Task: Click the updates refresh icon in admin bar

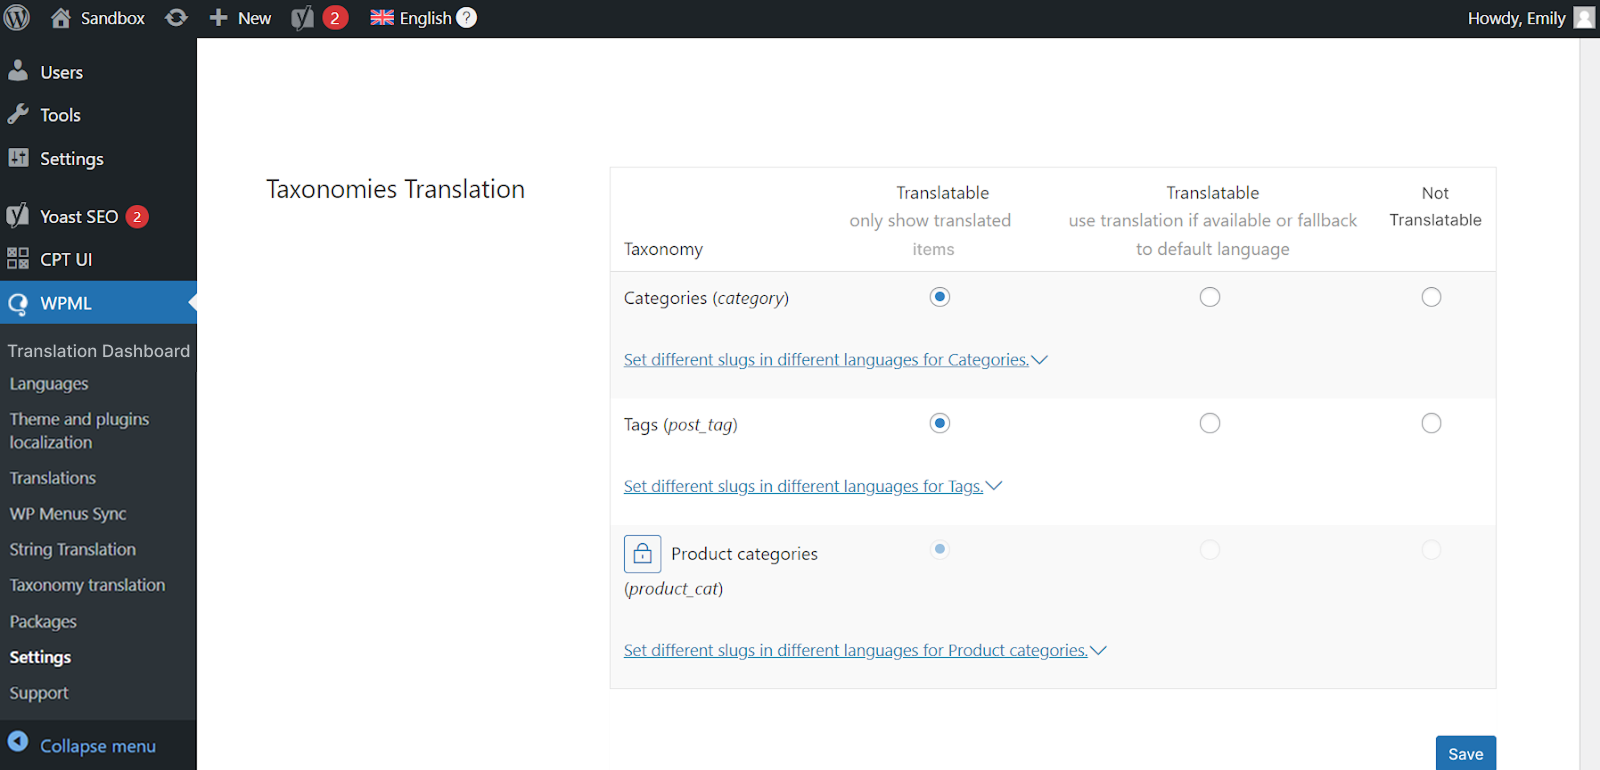Action: (176, 18)
